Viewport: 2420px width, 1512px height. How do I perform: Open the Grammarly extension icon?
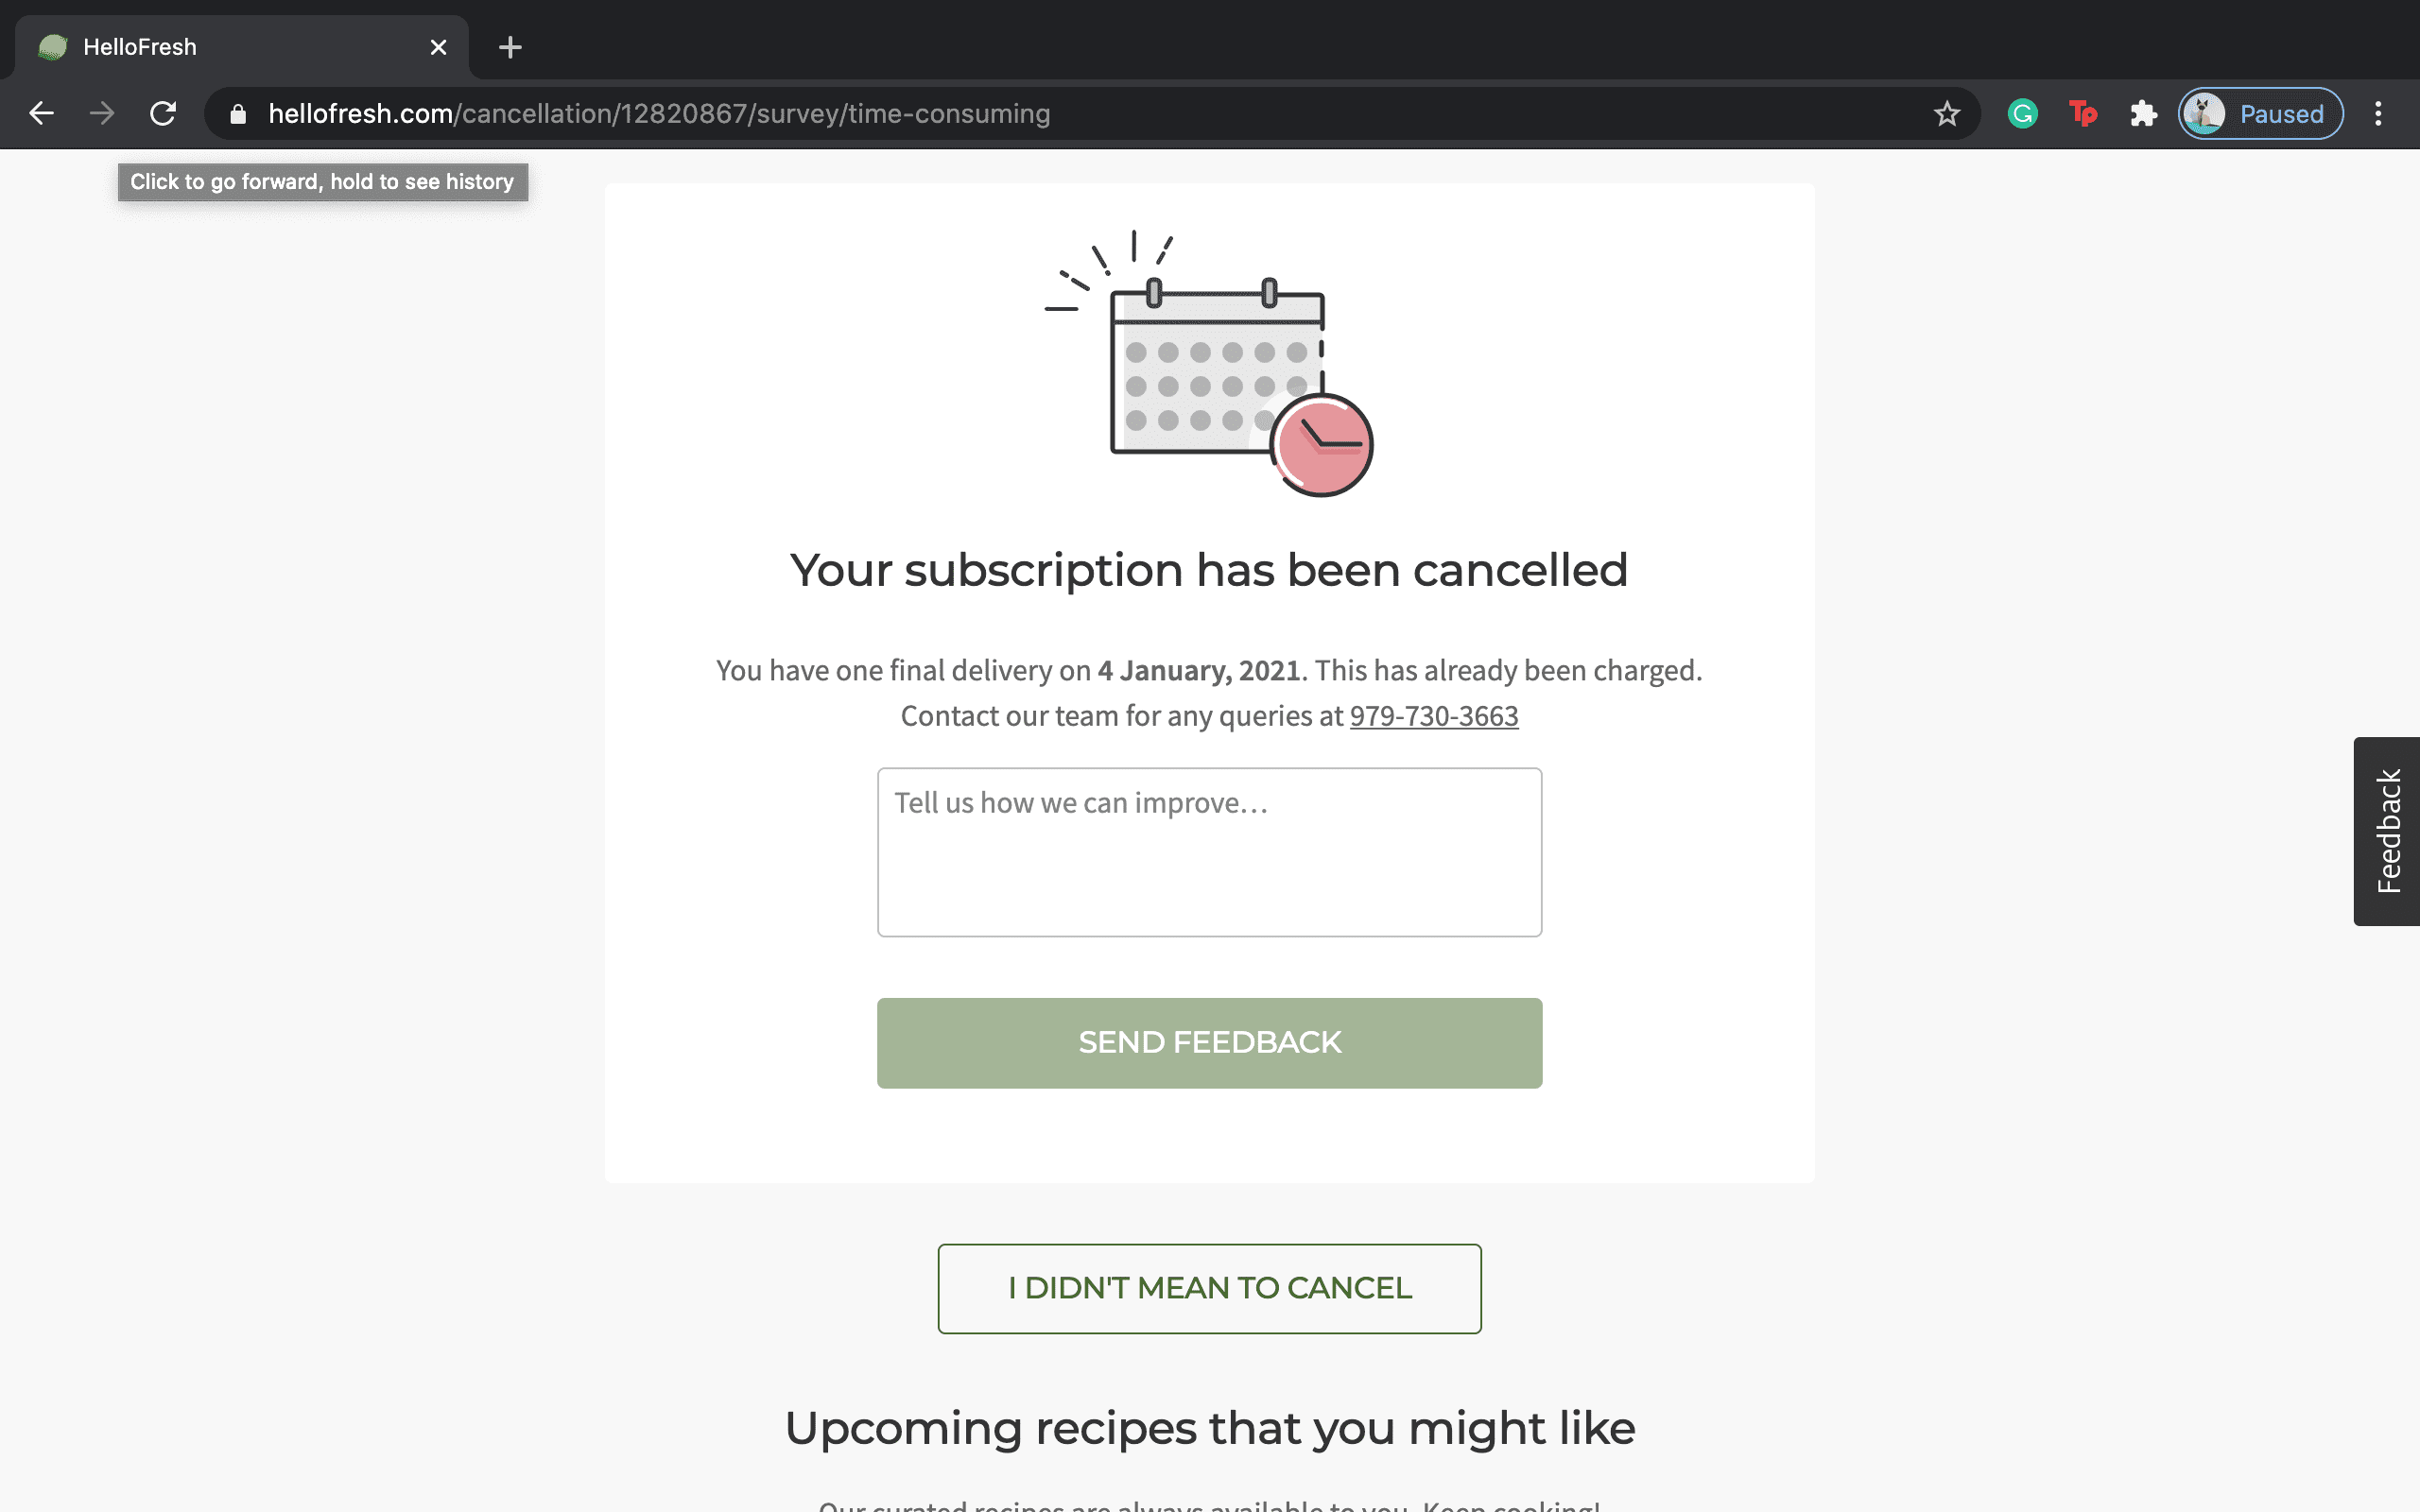[2022, 113]
